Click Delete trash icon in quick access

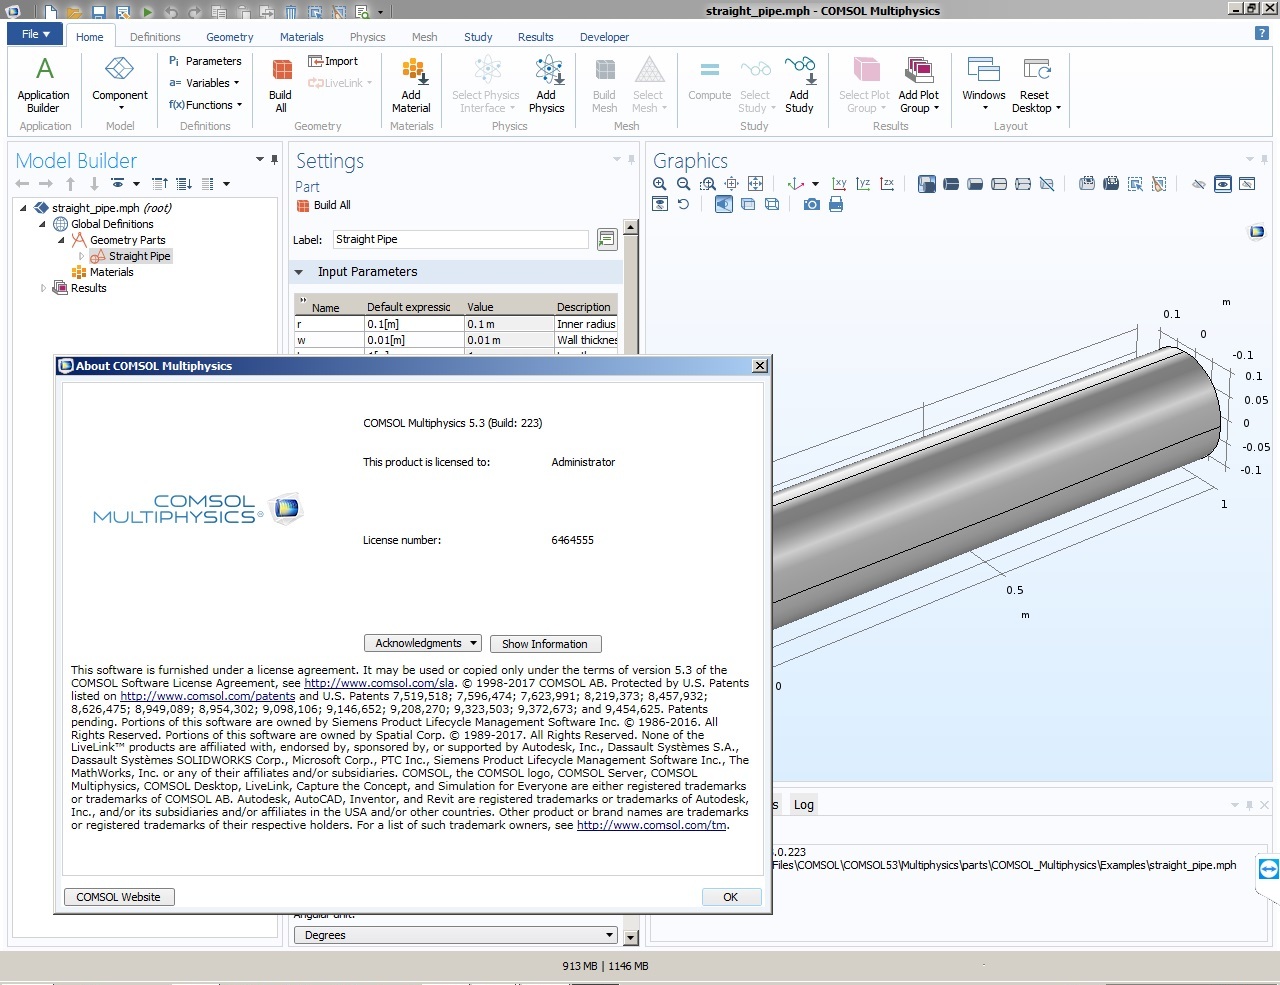[291, 12]
